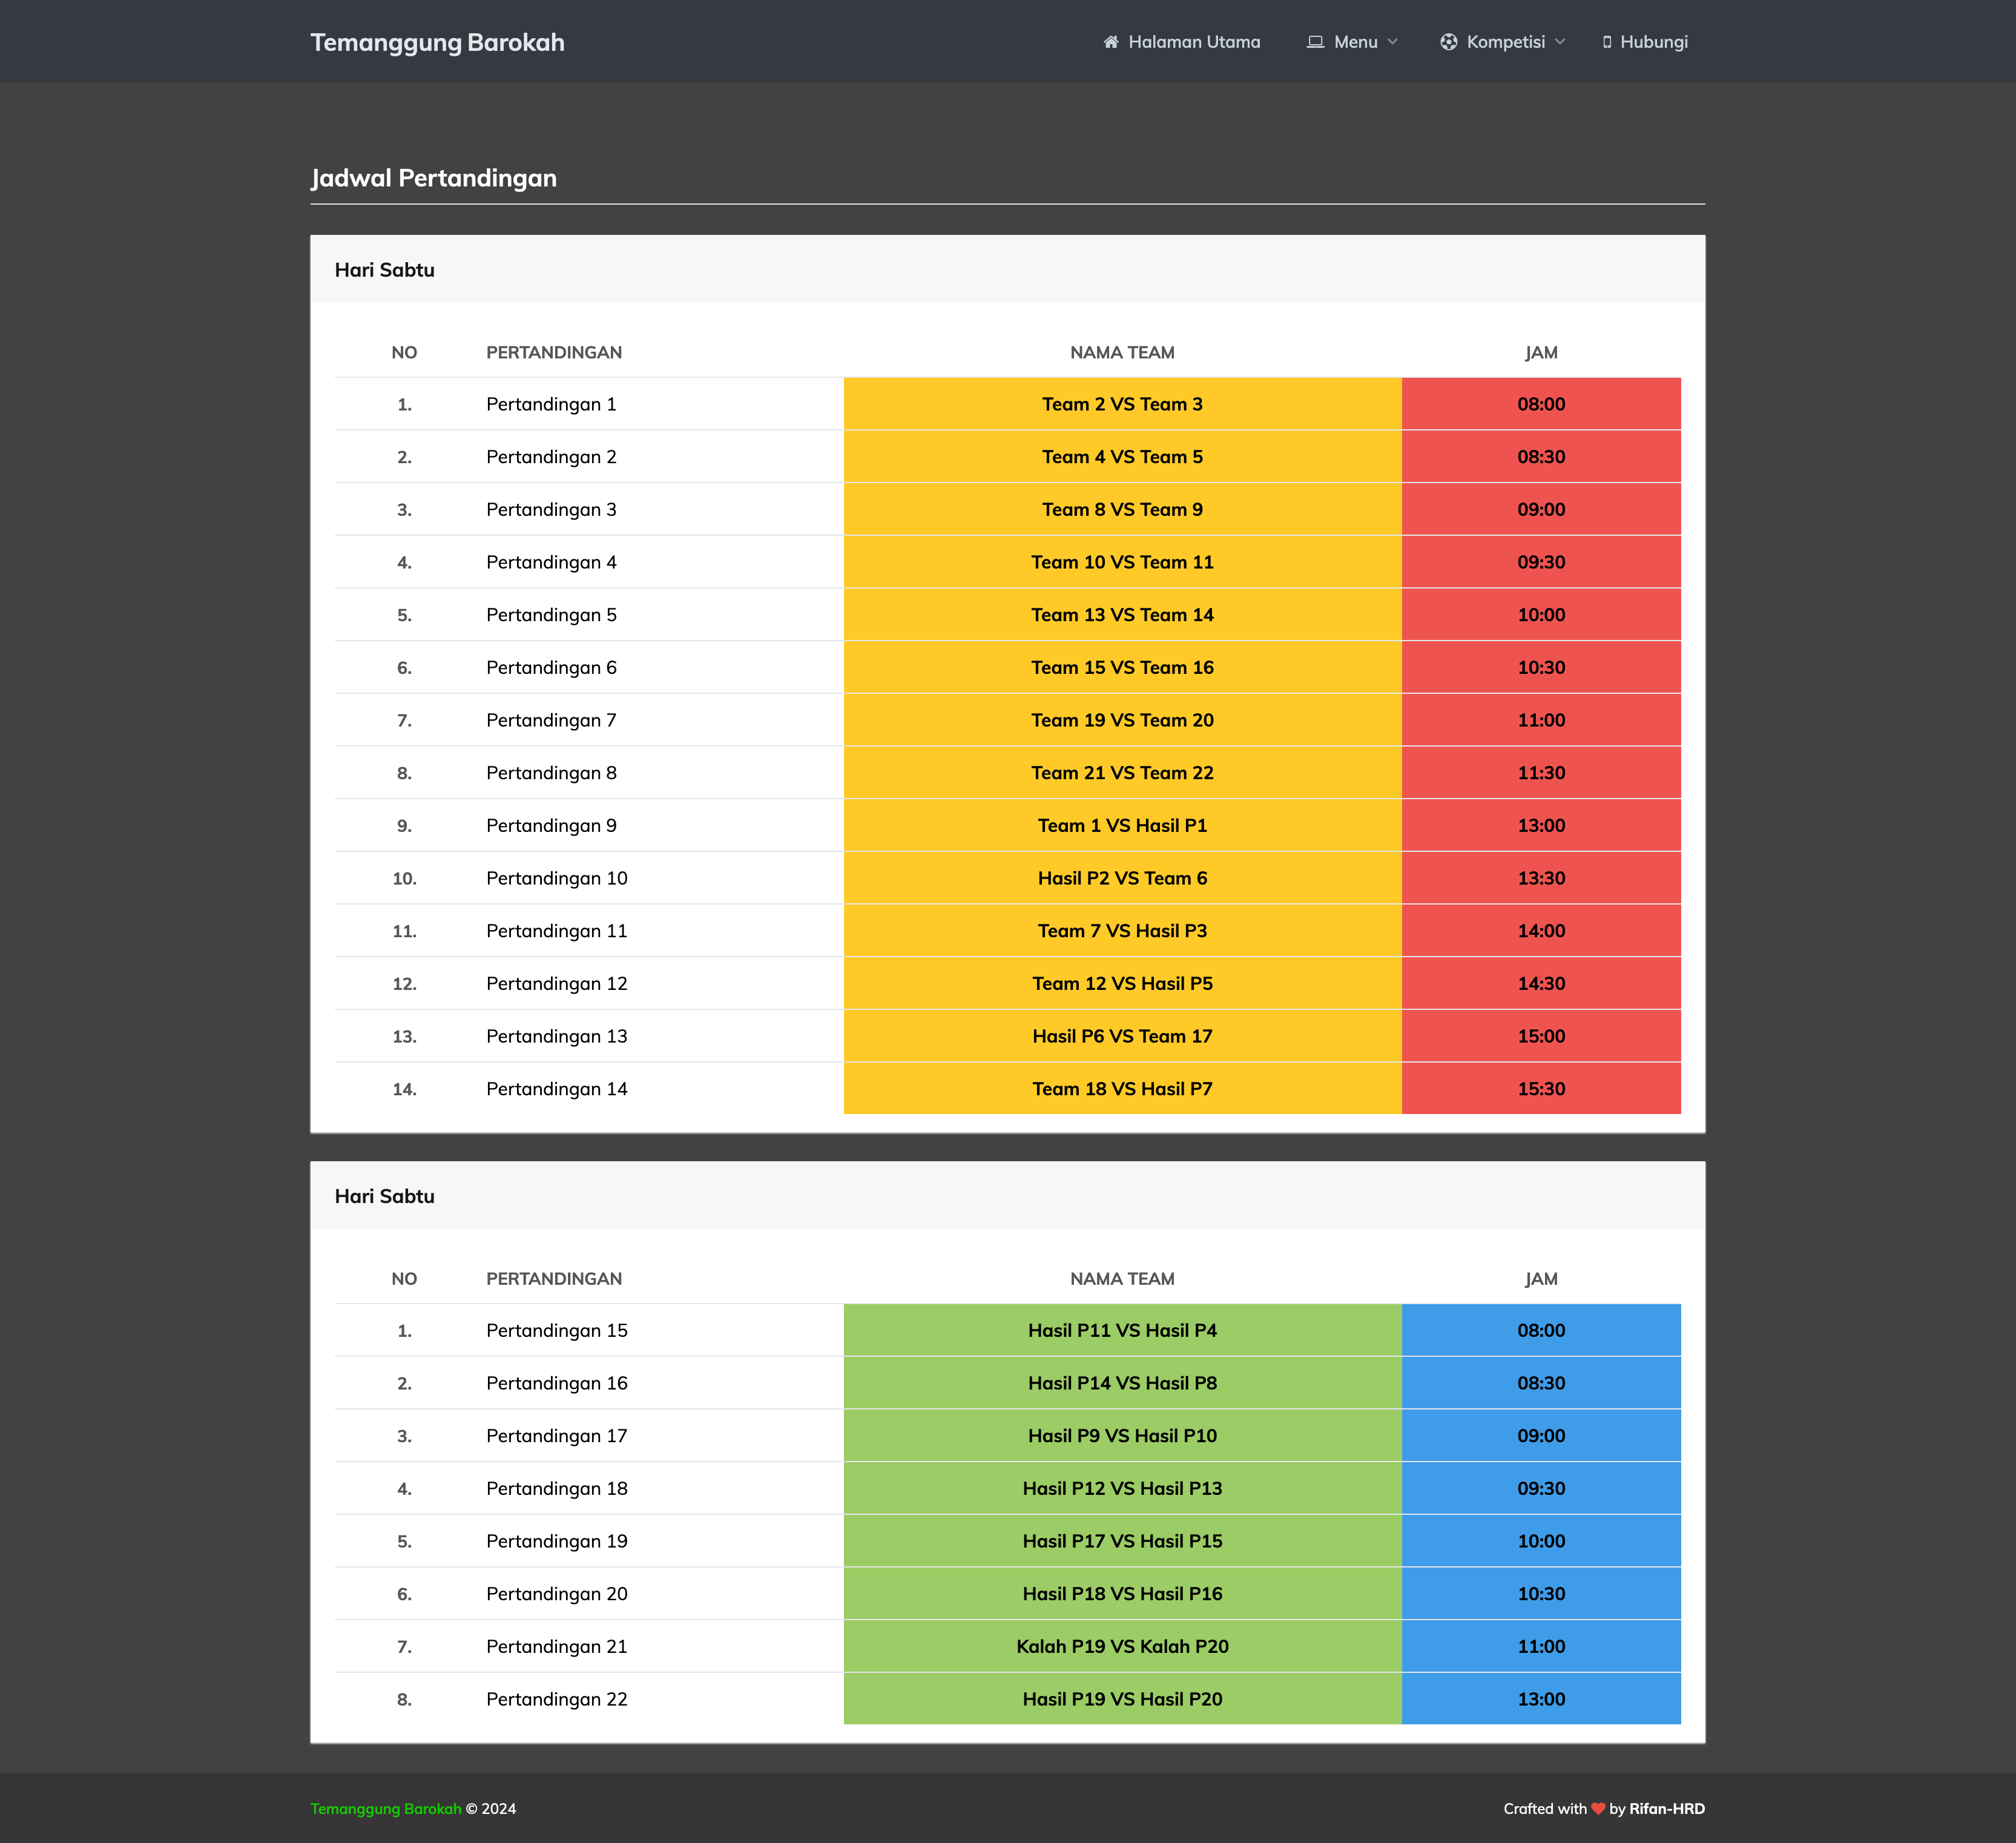
Task: Expand the Menu dropdown chevron
Action: pyautogui.click(x=1393, y=42)
